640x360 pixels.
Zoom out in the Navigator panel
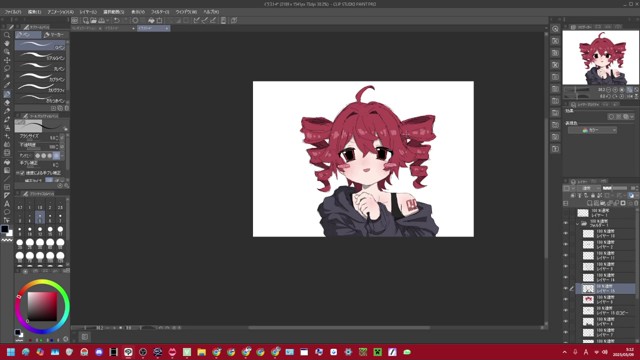pos(609,89)
